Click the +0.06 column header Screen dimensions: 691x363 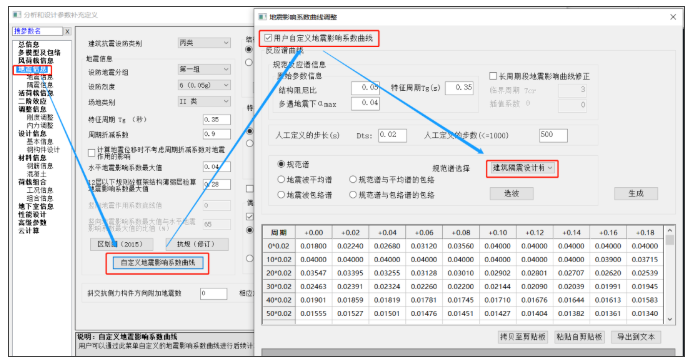coord(424,233)
